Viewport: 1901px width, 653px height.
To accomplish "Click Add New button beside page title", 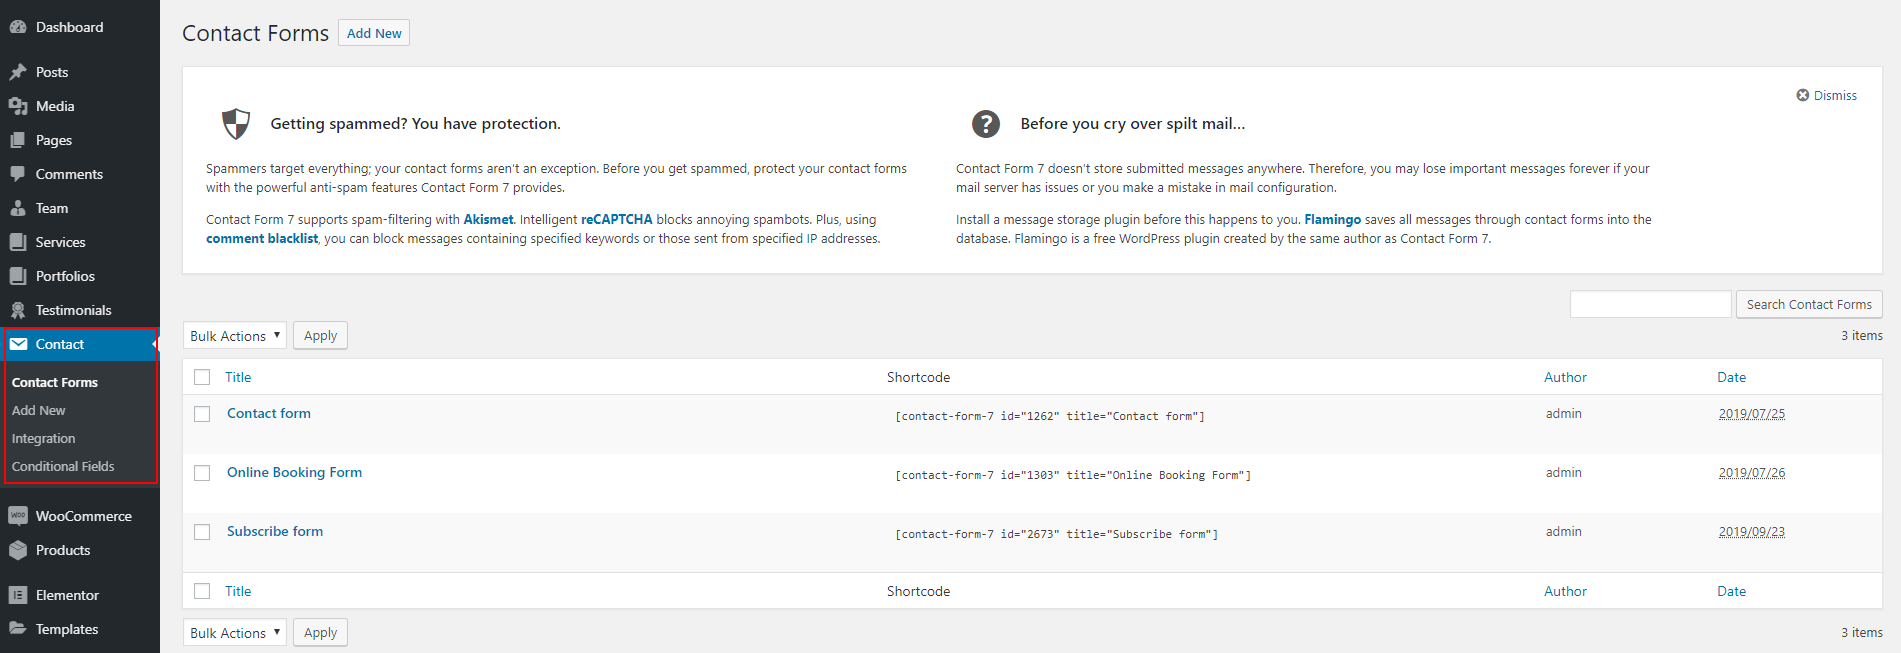I will [374, 33].
